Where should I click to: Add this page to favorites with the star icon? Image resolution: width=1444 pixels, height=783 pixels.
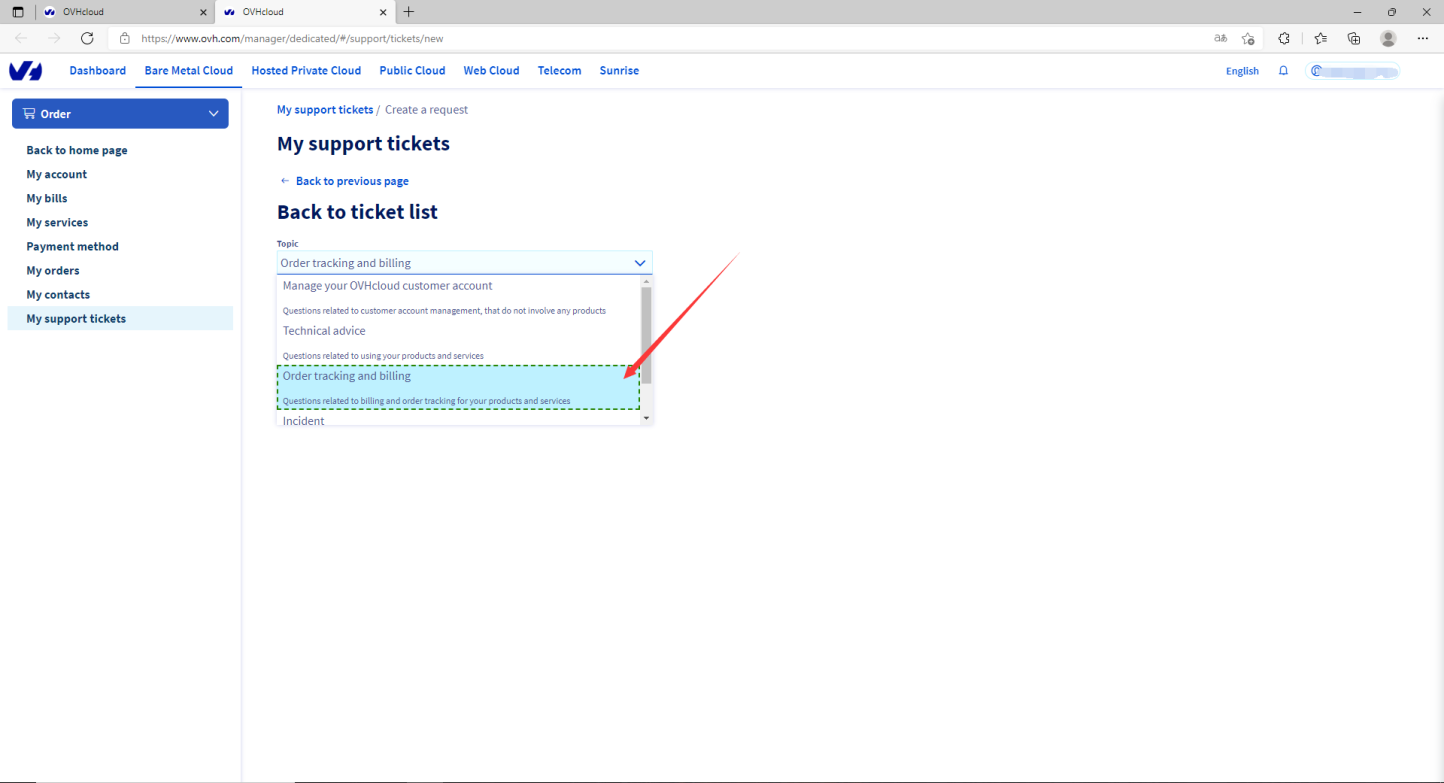[x=1248, y=38]
